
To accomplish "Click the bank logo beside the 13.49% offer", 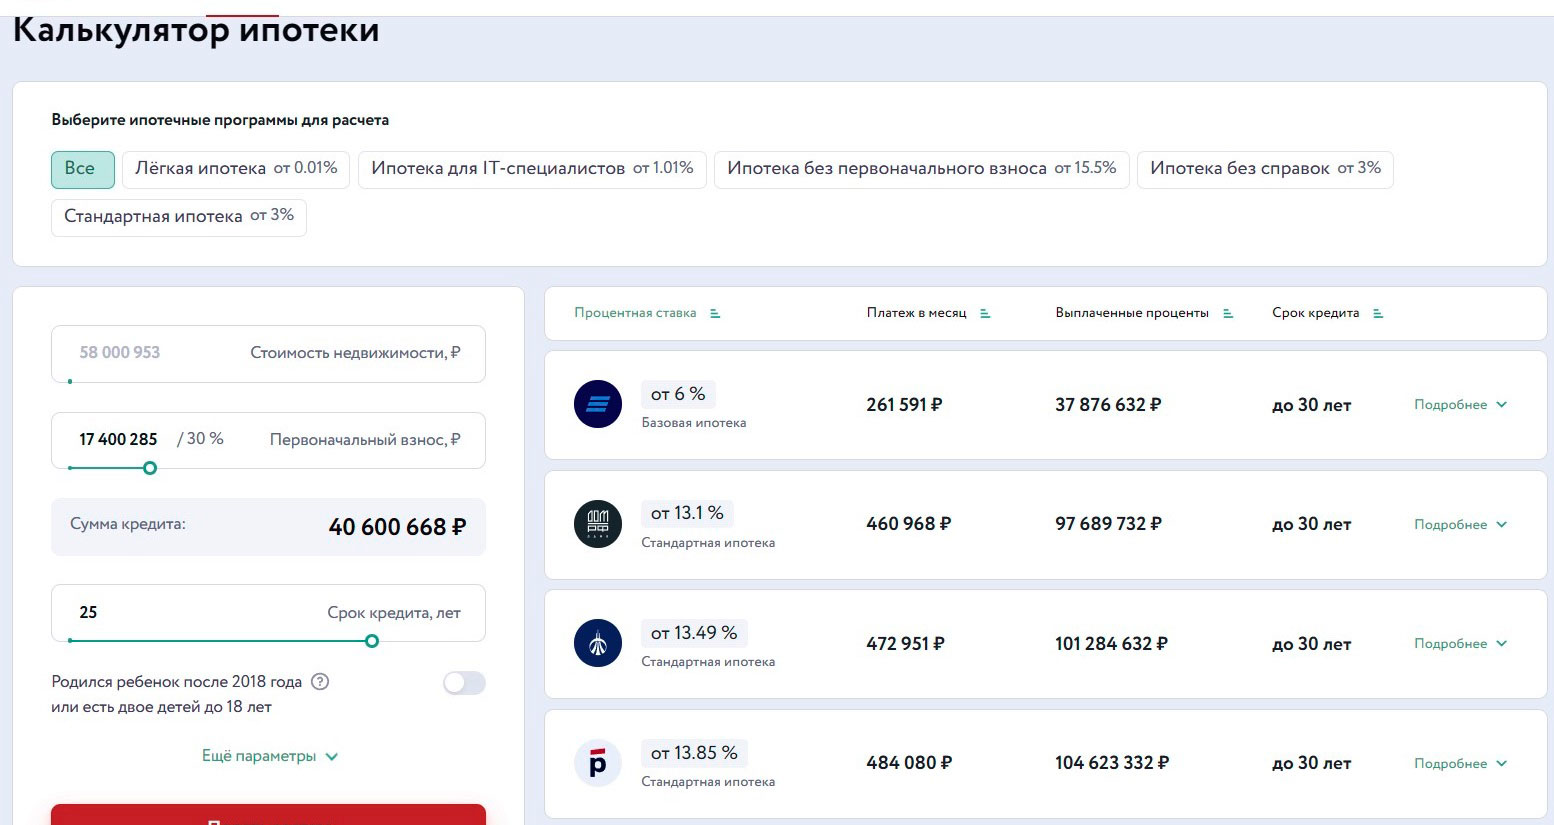I will point(598,643).
